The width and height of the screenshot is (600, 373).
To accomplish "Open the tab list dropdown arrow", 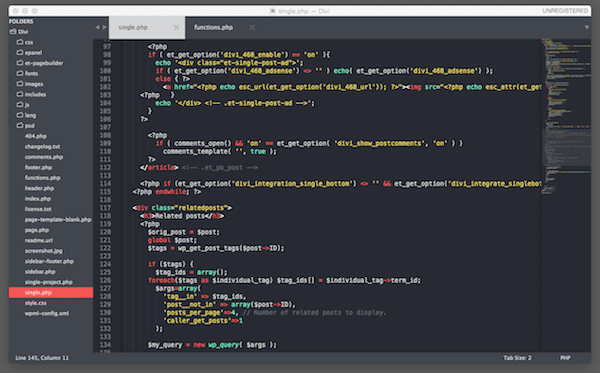I will pos(587,27).
